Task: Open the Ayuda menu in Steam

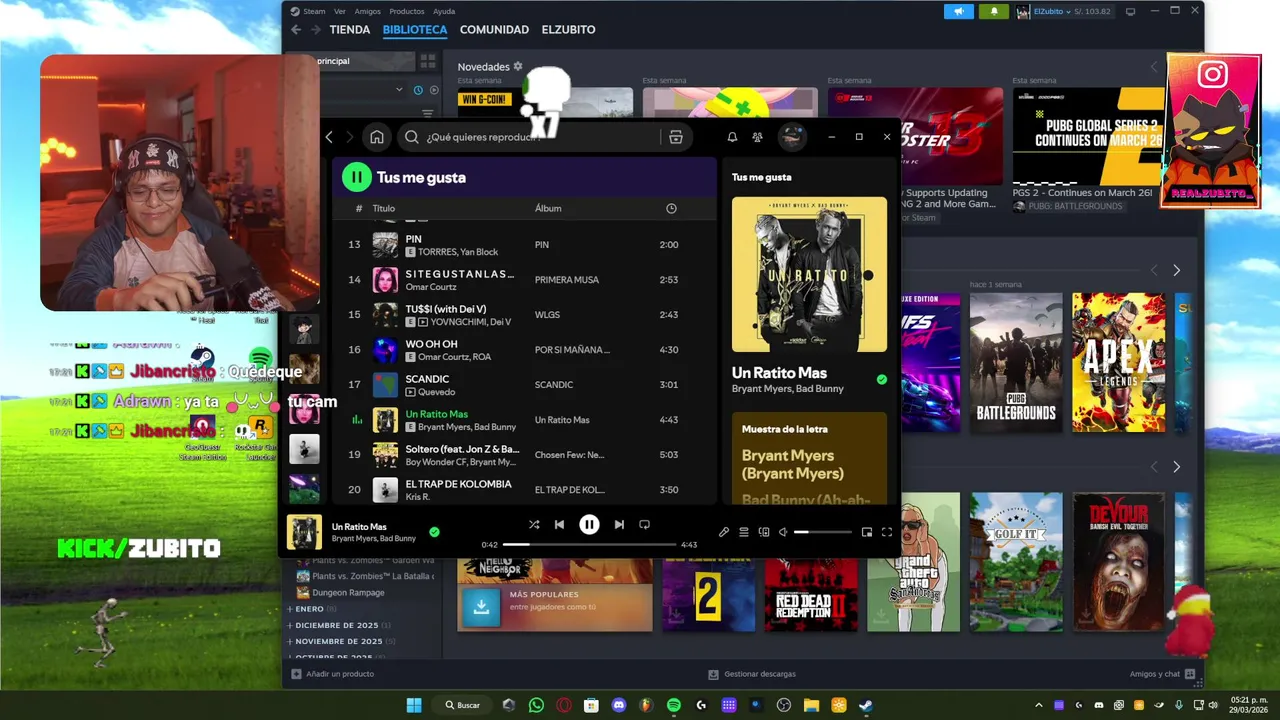Action: (444, 11)
